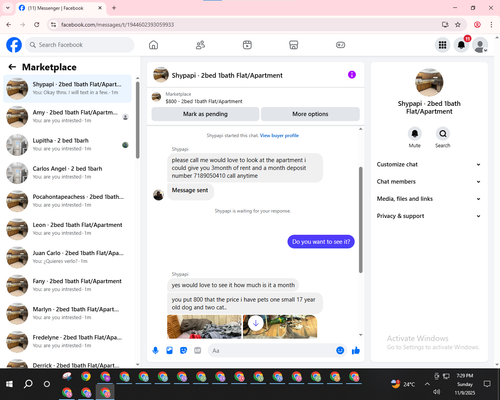Expand Privacy & support section

click(429, 216)
